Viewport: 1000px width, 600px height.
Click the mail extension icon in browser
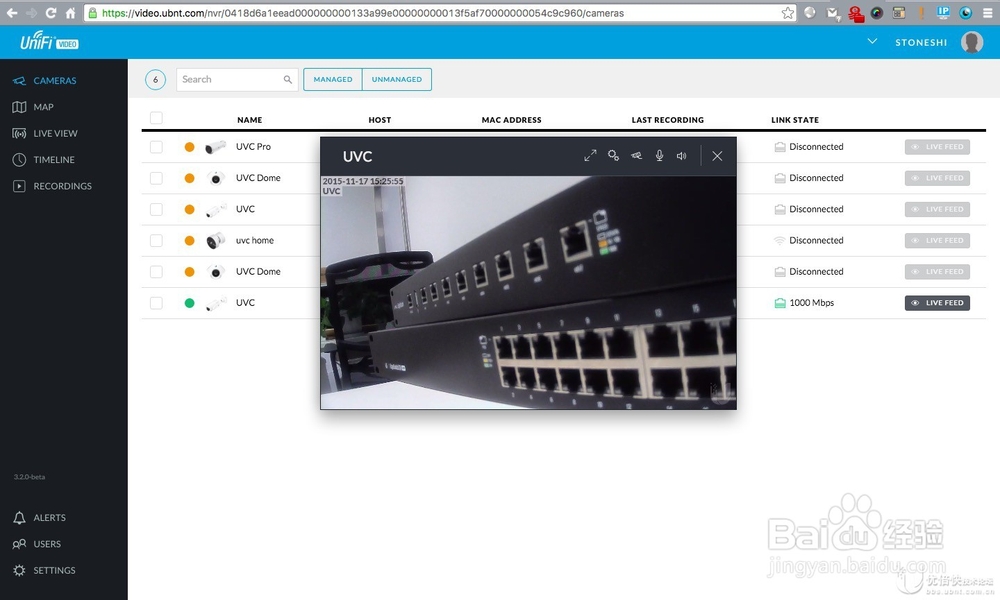(x=833, y=13)
